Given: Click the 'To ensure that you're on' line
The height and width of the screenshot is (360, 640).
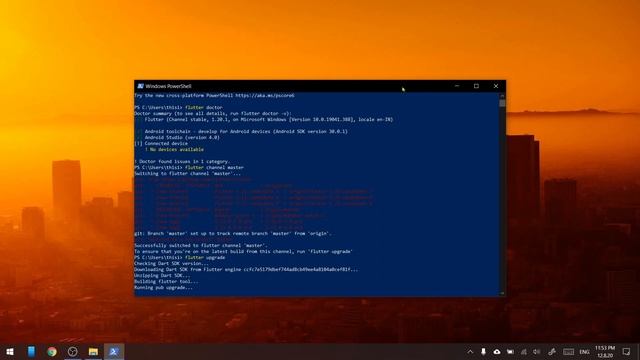Looking at the screenshot, I should 243,251.
